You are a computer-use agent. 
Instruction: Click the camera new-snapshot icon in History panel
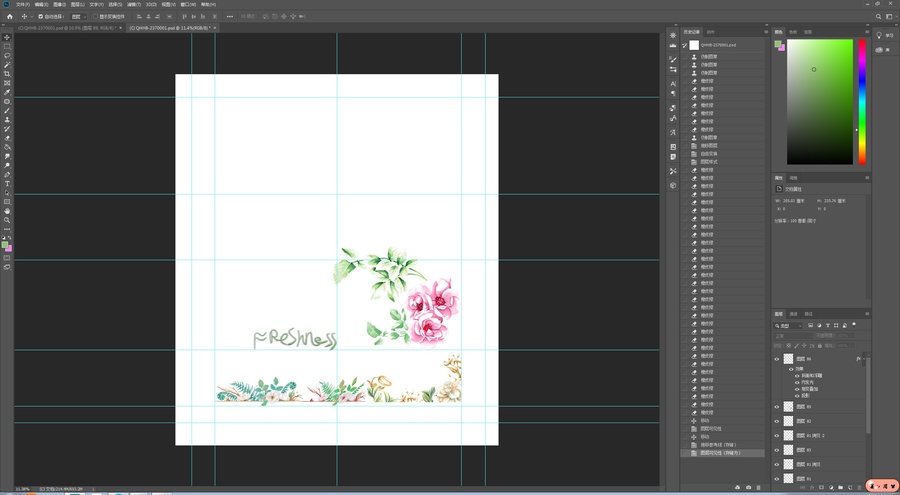coord(748,488)
